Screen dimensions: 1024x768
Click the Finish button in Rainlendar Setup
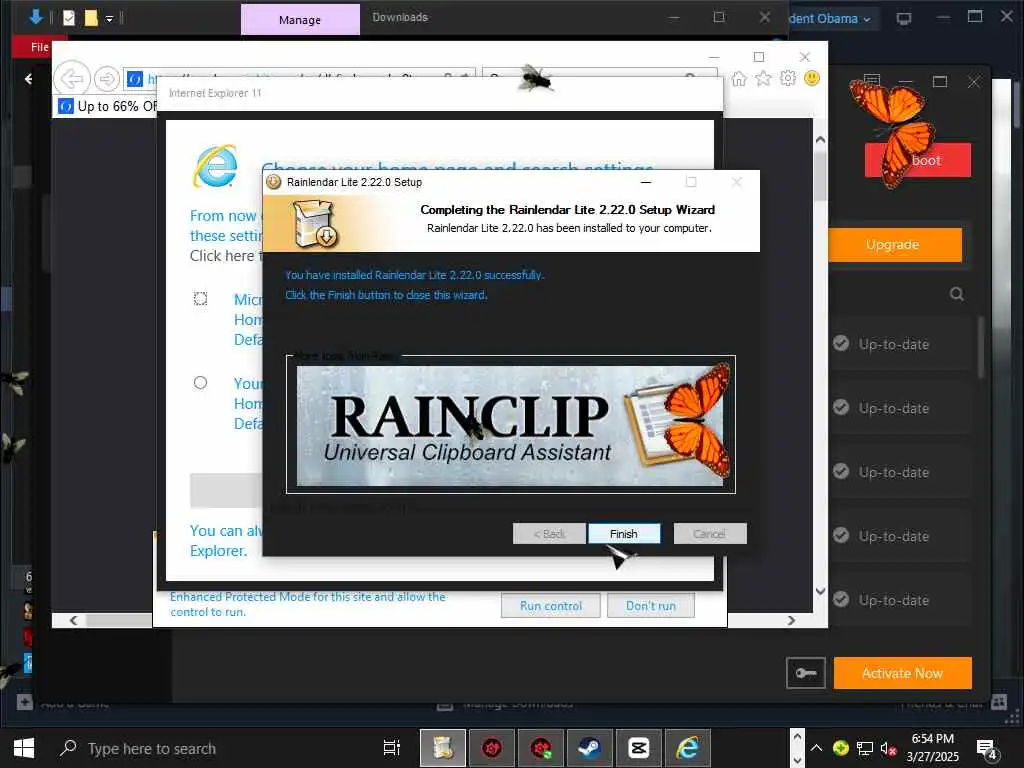624,534
